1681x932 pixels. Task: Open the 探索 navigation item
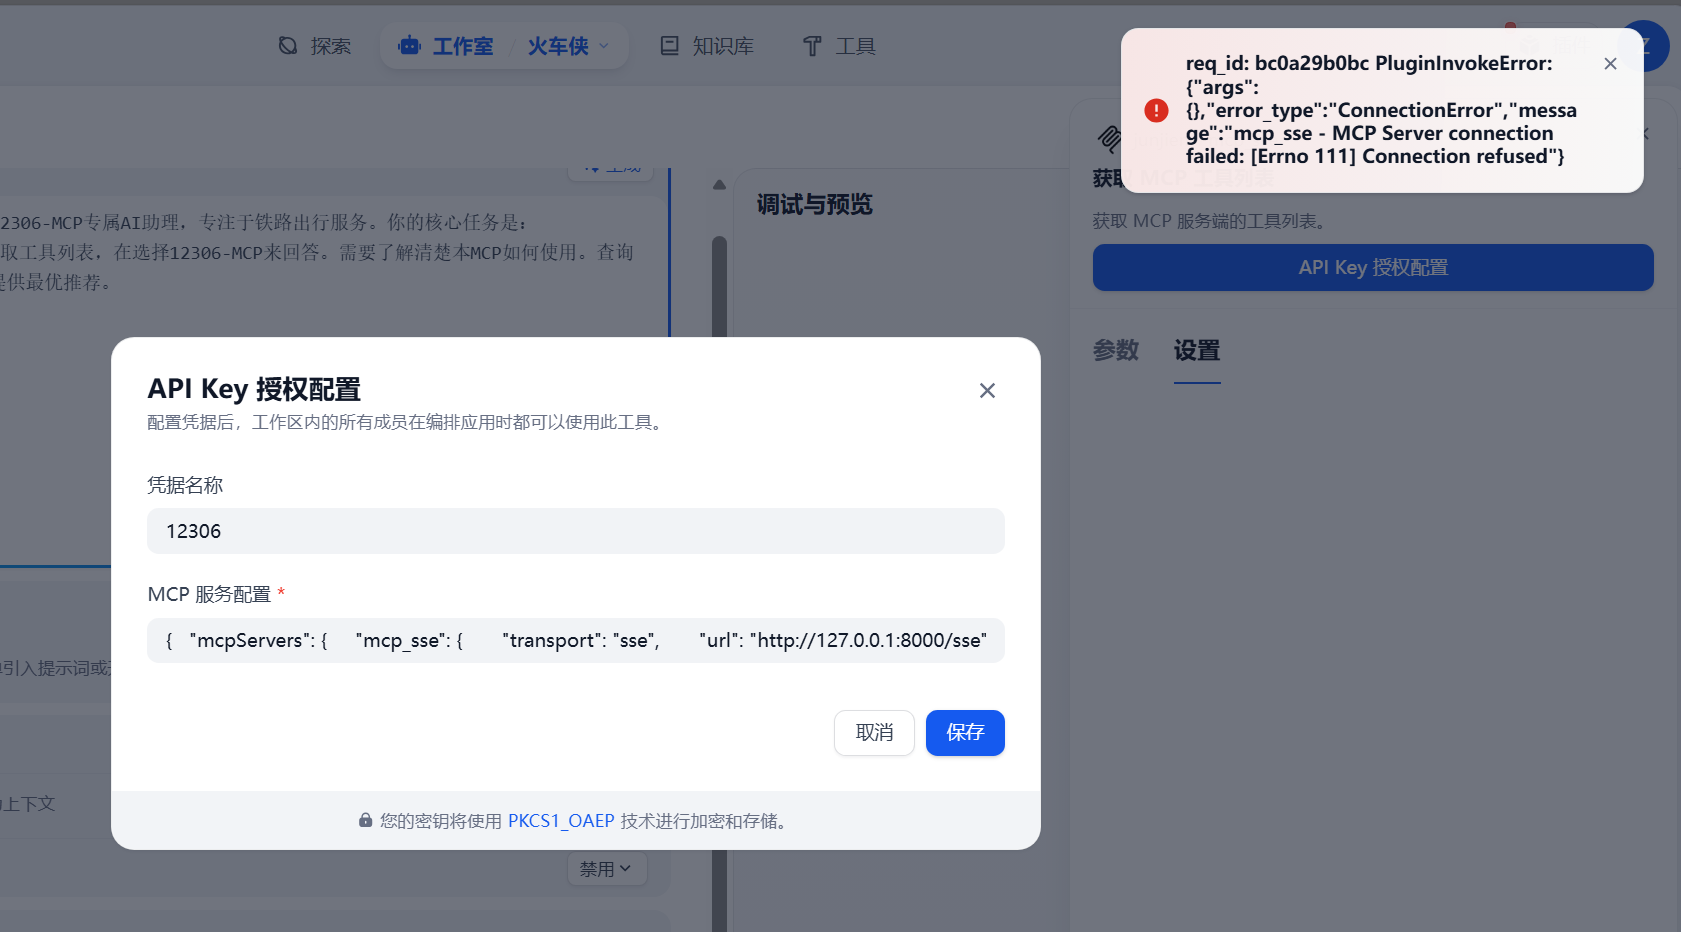pyautogui.click(x=315, y=46)
